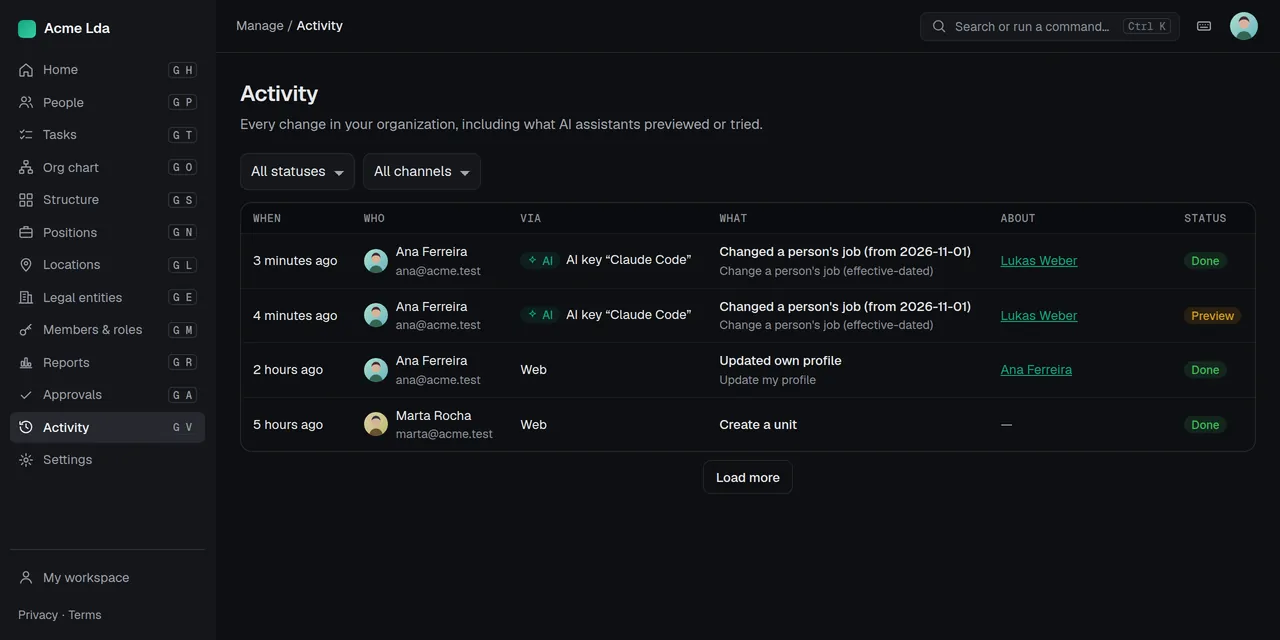Image resolution: width=1280 pixels, height=640 pixels.
Task: Click the "Create a unit" entry
Action: [758, 425]
